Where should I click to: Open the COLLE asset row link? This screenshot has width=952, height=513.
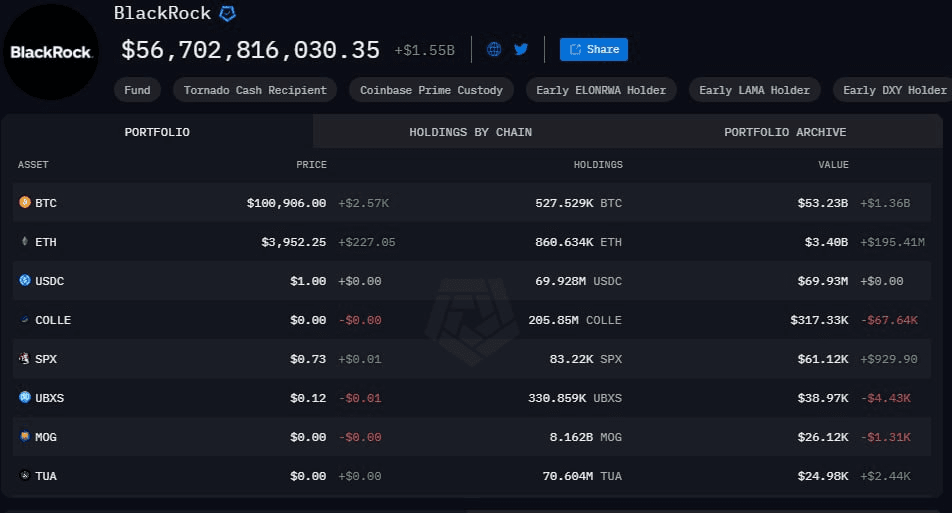52,320
